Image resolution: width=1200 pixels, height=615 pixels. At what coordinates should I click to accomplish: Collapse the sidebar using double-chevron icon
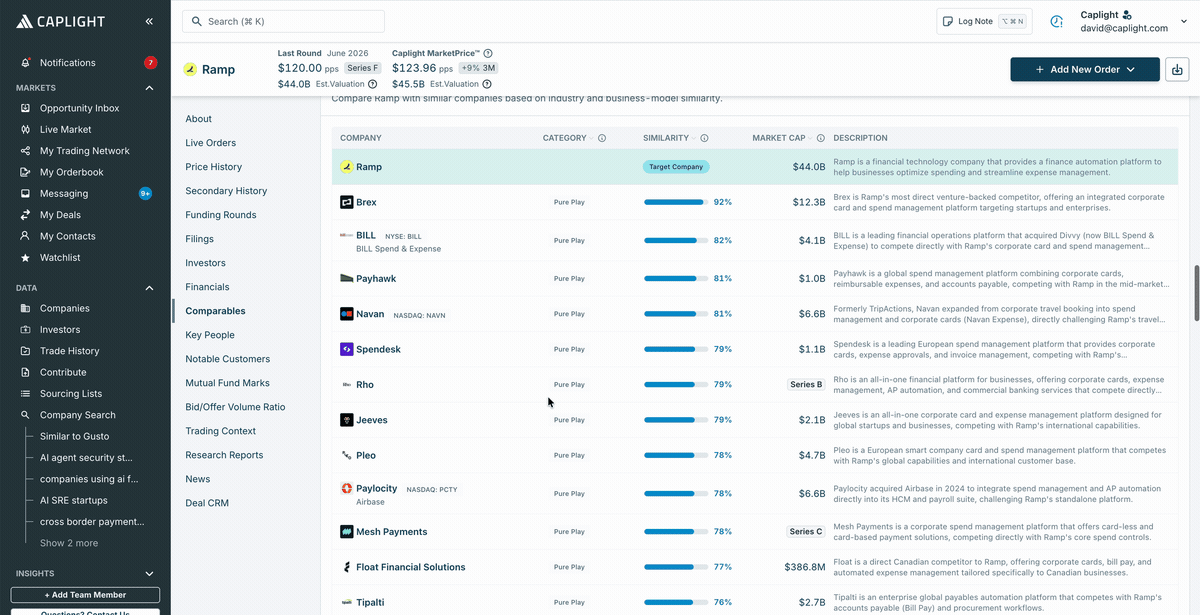click(x=149, y=21)
